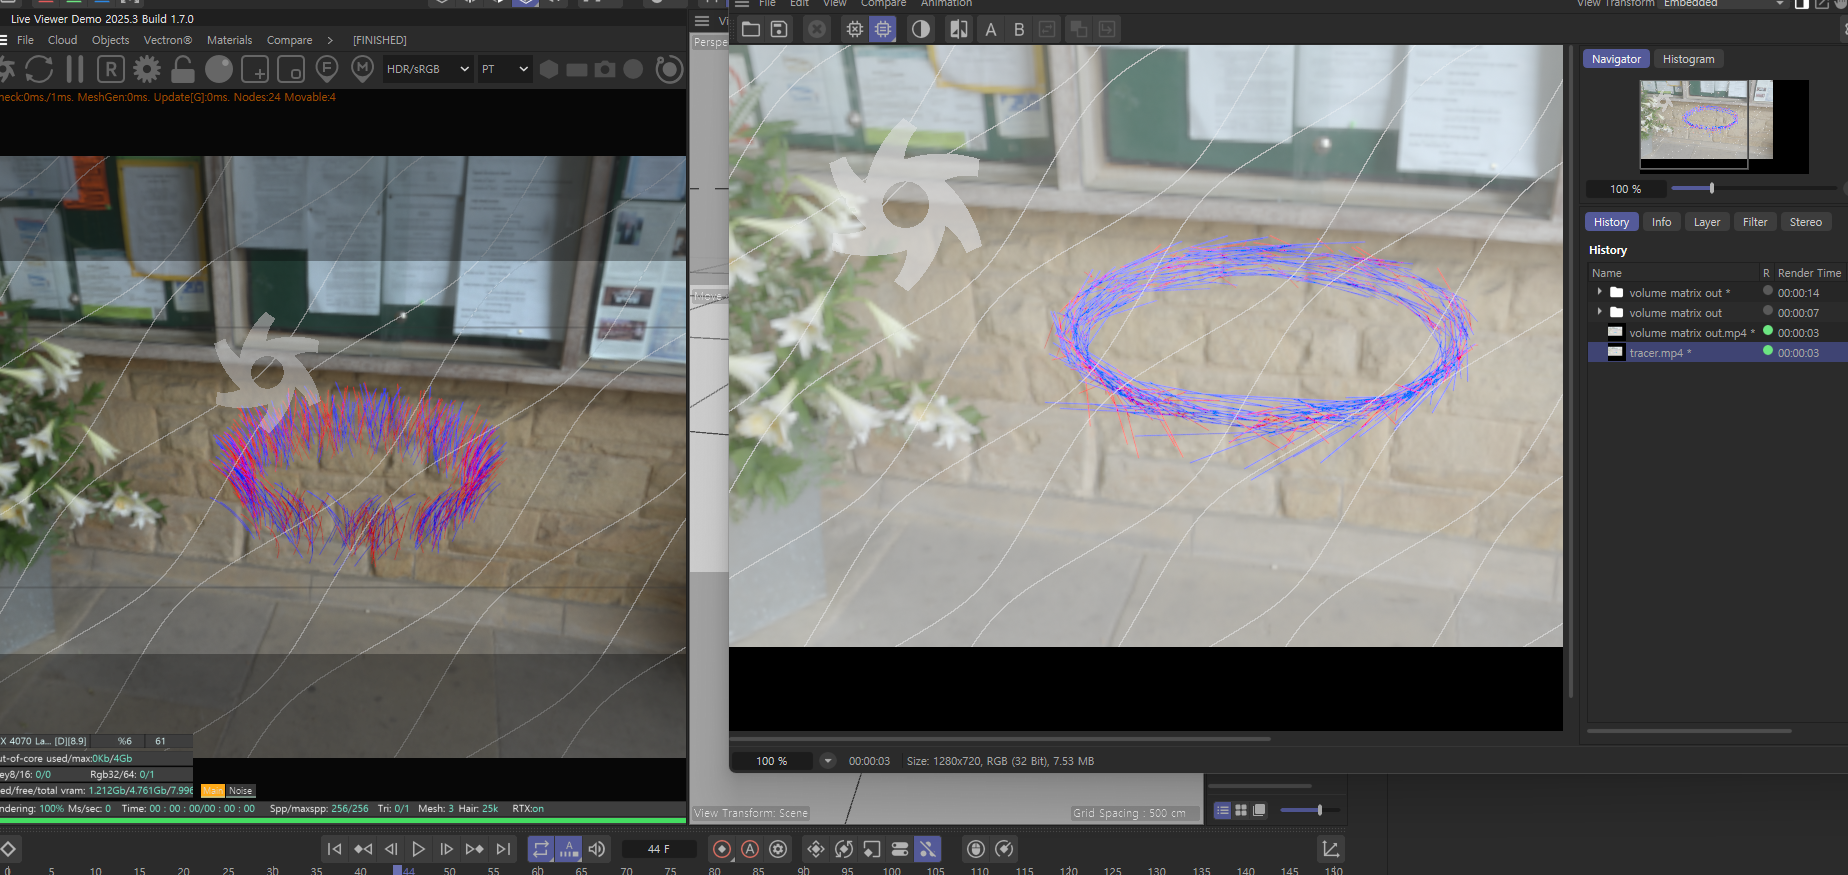Switch to the Histogram tab
This screenshot has height=875, width=1848.
click(1688, 59)
